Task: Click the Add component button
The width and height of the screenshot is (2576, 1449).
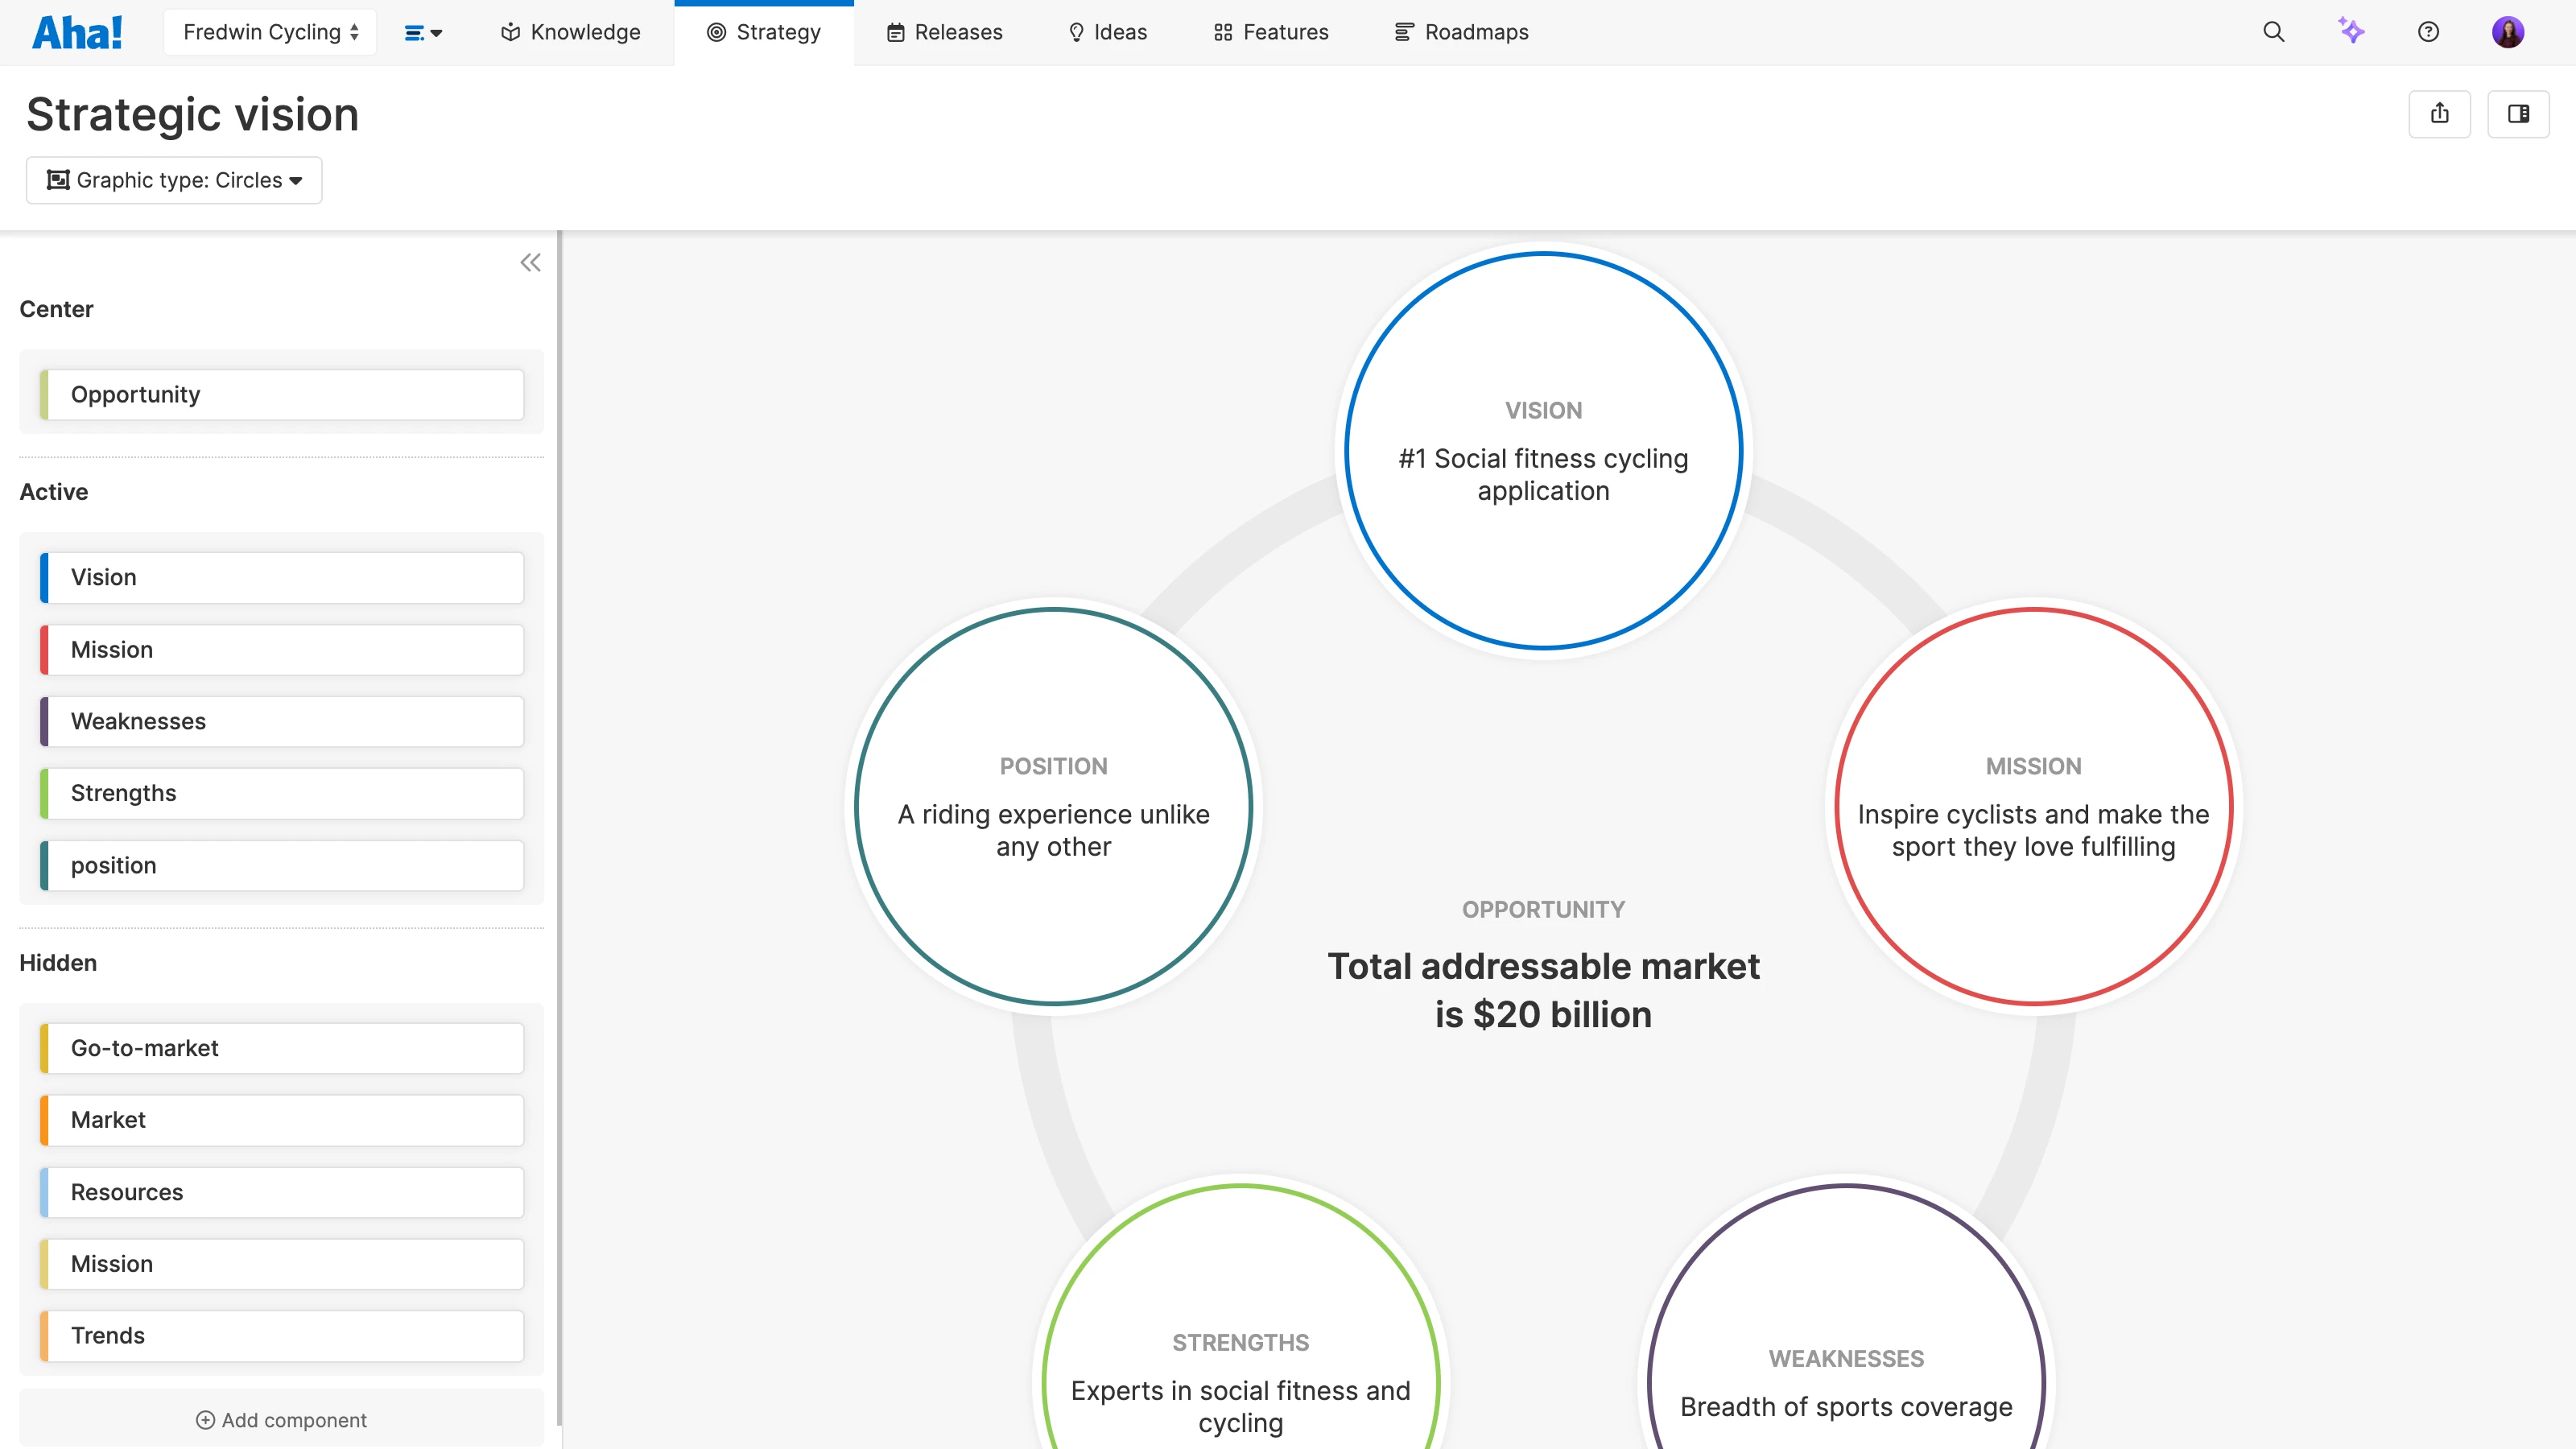Action: tap(281, 1419)
